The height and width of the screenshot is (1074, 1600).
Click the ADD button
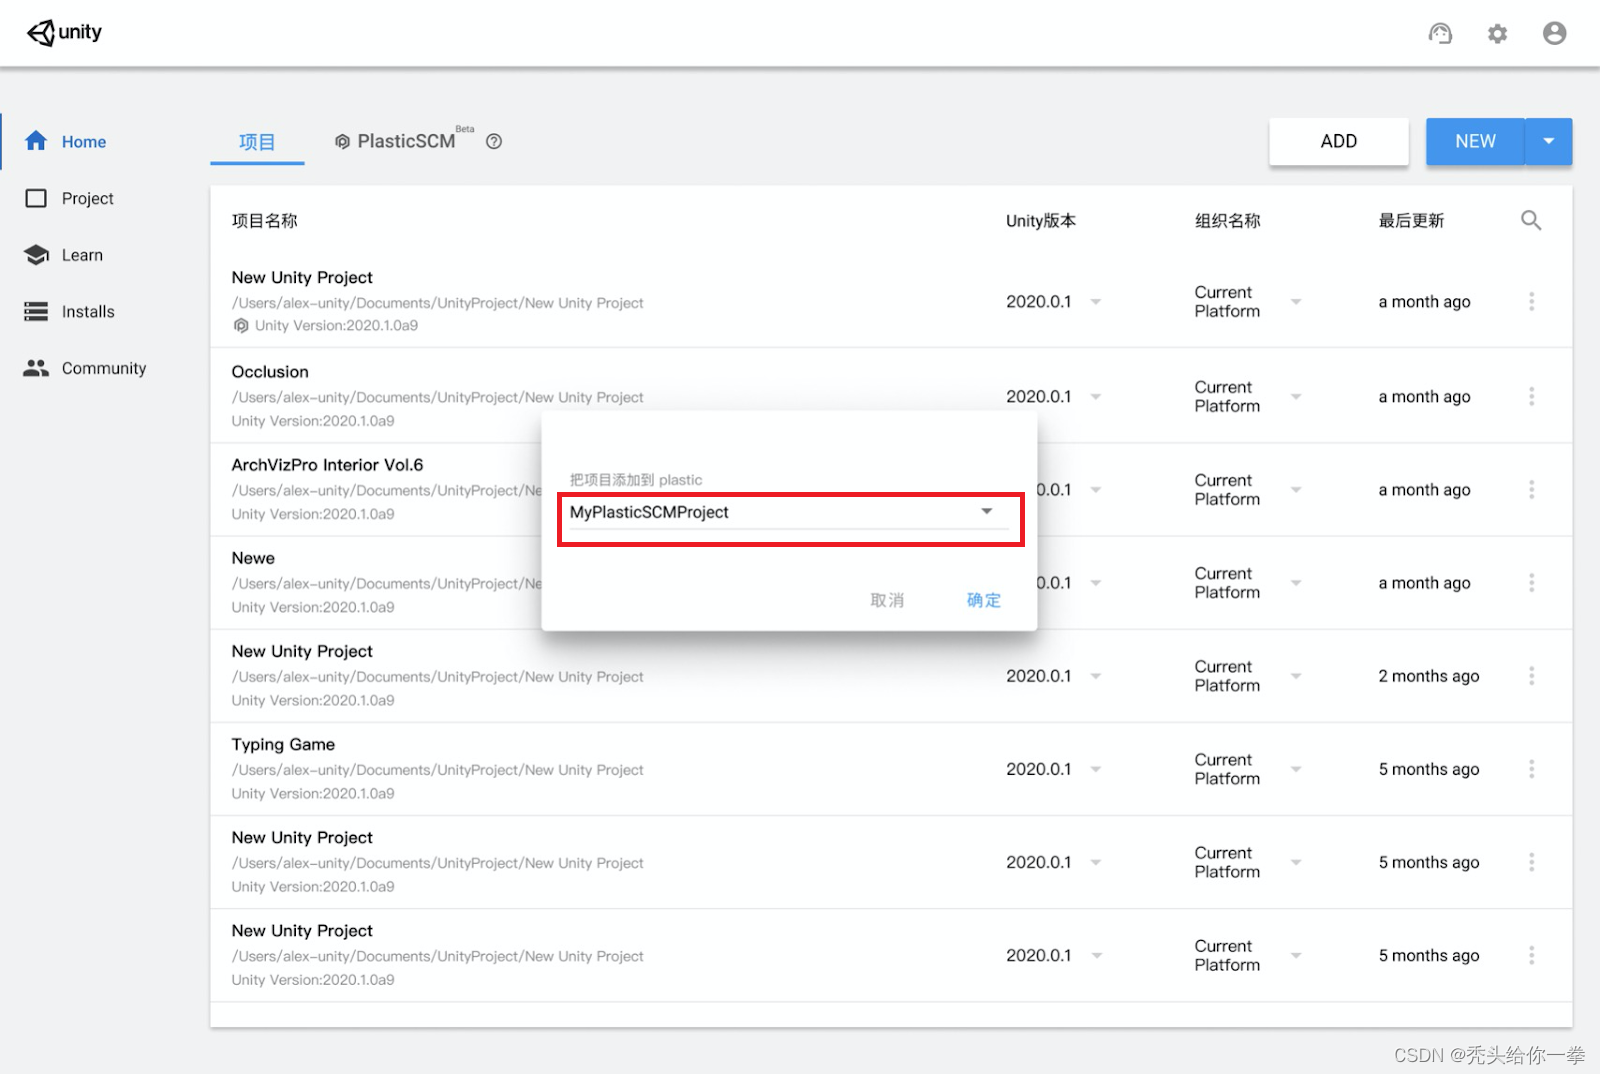1339,141
